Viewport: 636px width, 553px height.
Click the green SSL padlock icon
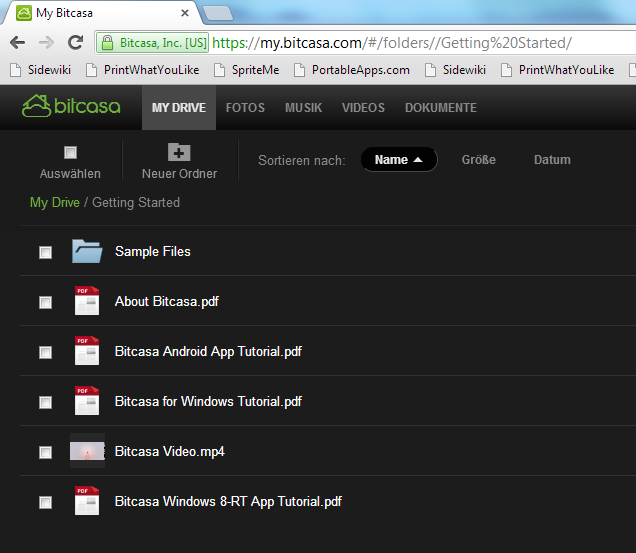click(x=107, y=43)
